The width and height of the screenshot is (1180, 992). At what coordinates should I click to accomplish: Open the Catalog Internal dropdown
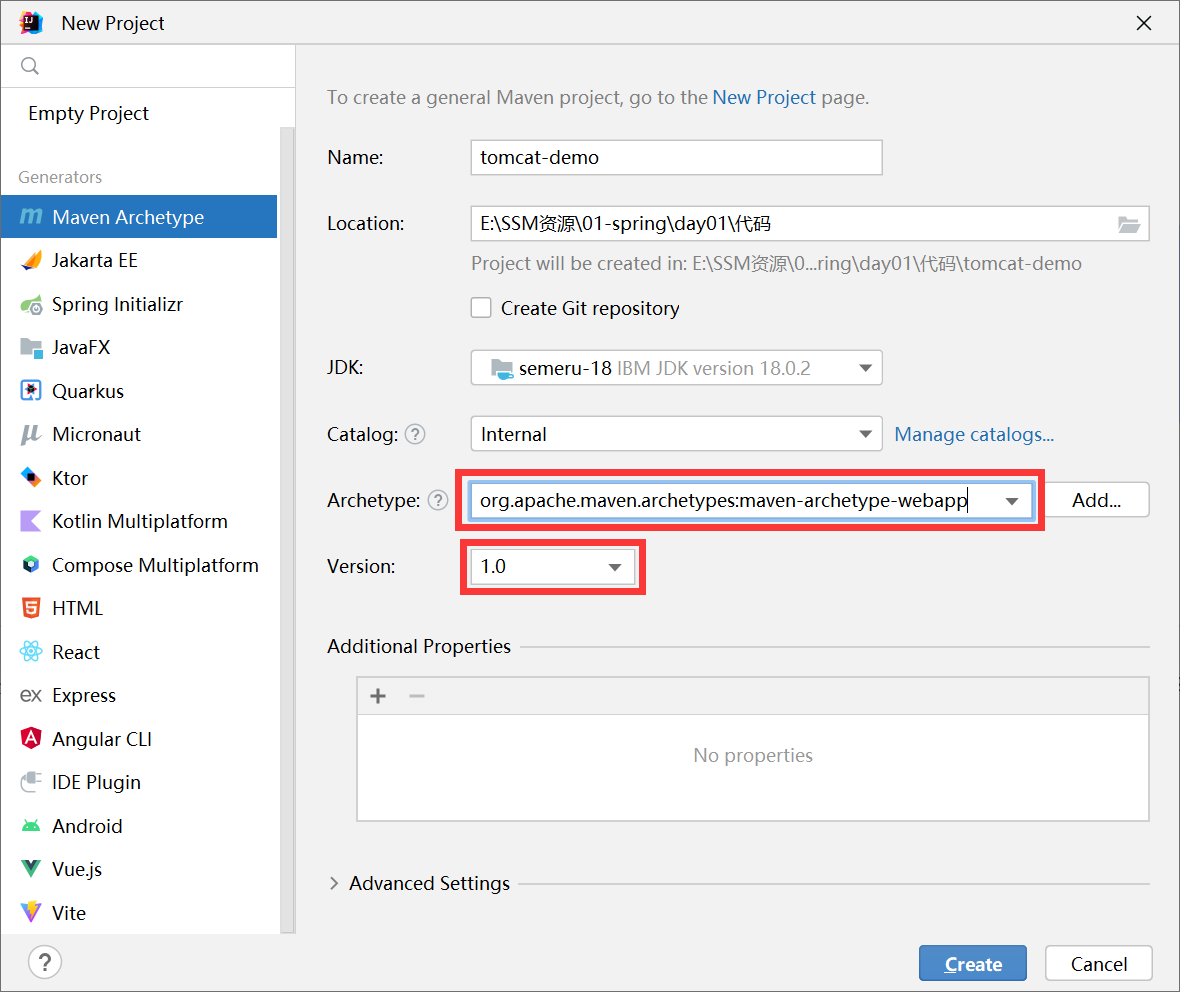point(677,434)
